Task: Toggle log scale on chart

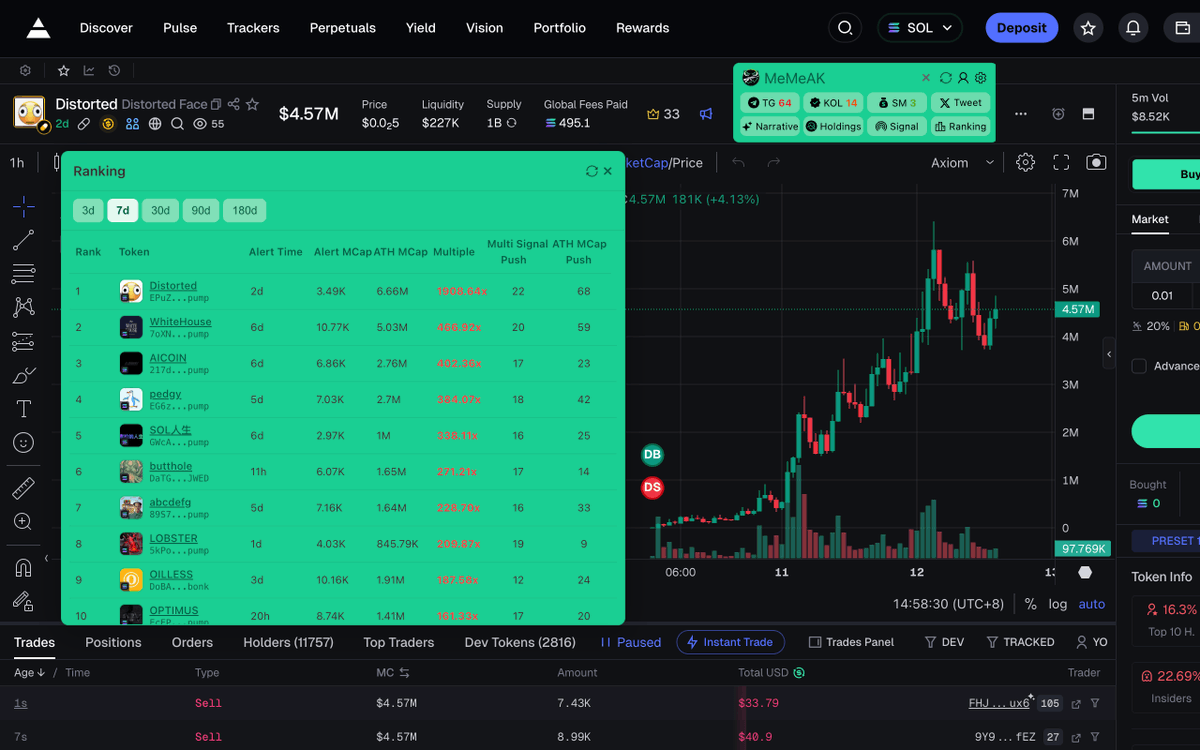Action: pyautogui.click(x=1058, y=604)
